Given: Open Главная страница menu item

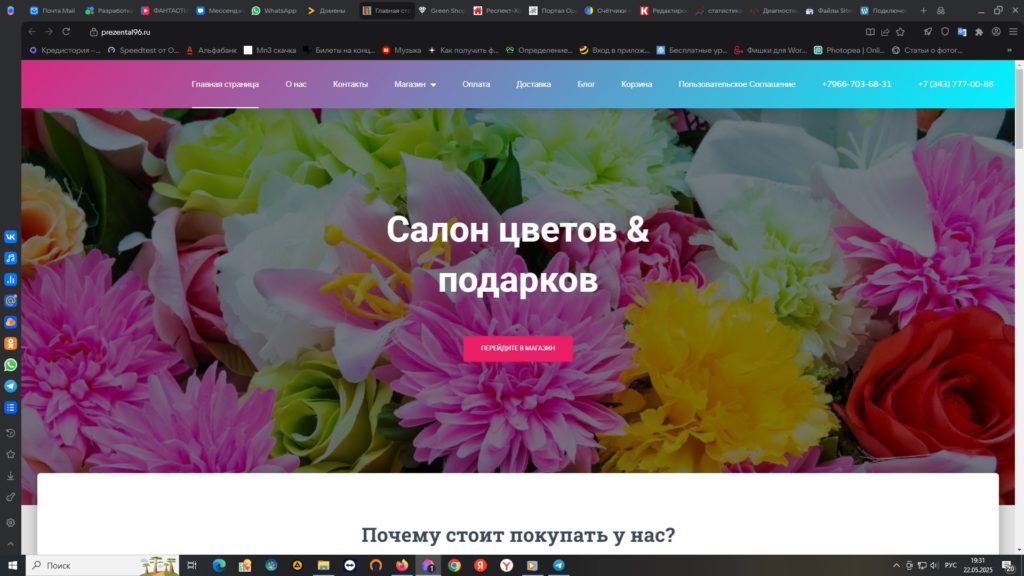Looking at the screenshot, I should pyautogui.click(x=225, y=84).
